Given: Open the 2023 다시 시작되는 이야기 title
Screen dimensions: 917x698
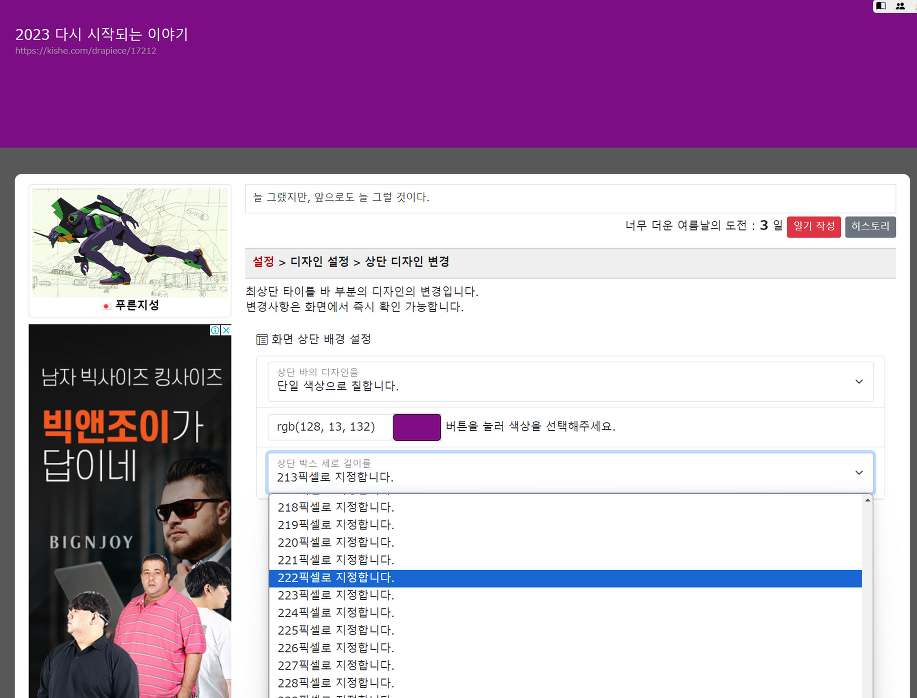Looking at the screenshot, I should [x=102, y=34].
